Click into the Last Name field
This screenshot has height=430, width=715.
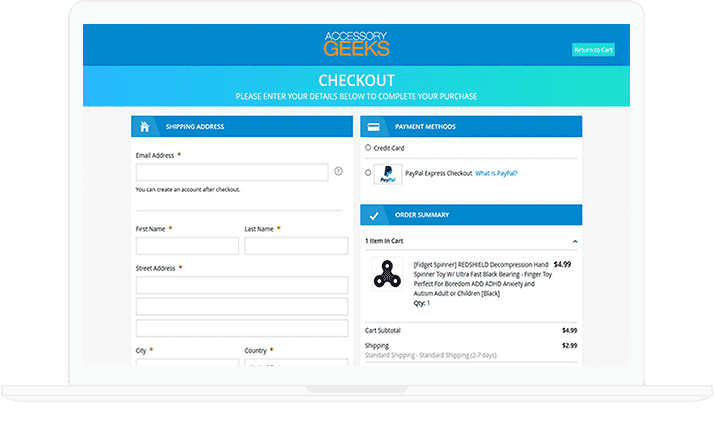[296, 246]
